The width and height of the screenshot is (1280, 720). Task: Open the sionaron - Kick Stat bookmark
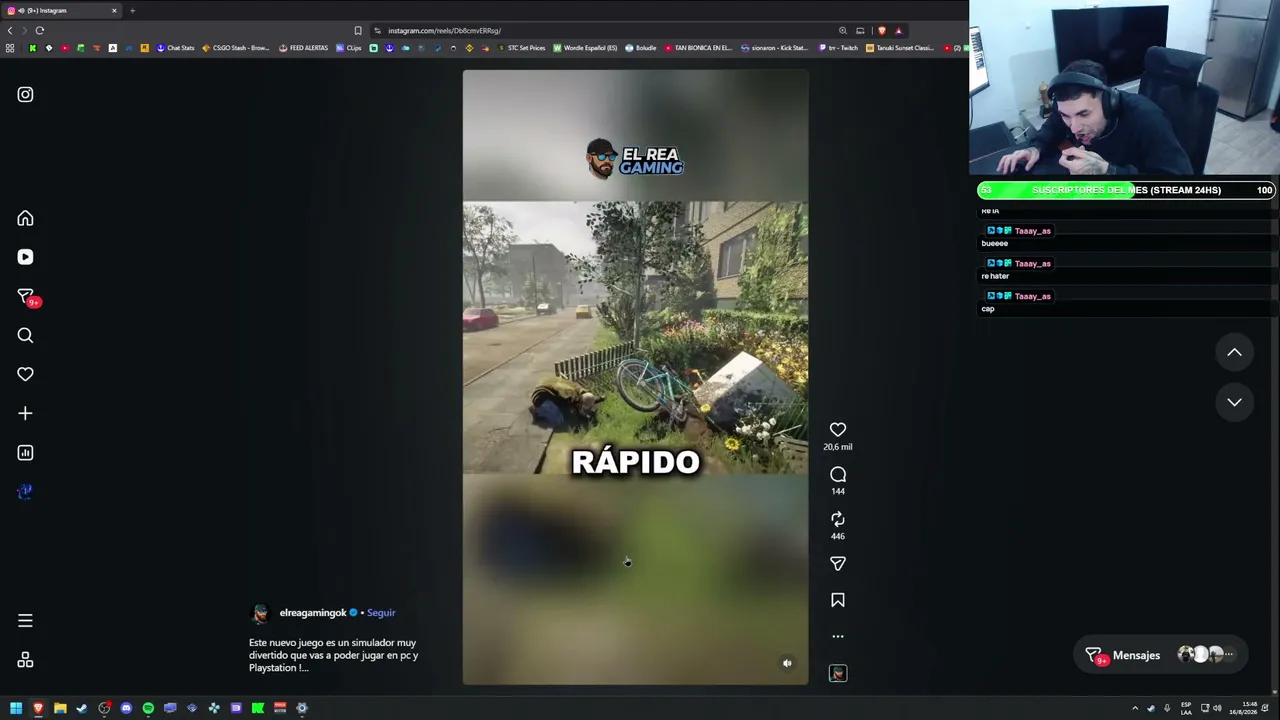pyautogui.click(x=775, y=48)
